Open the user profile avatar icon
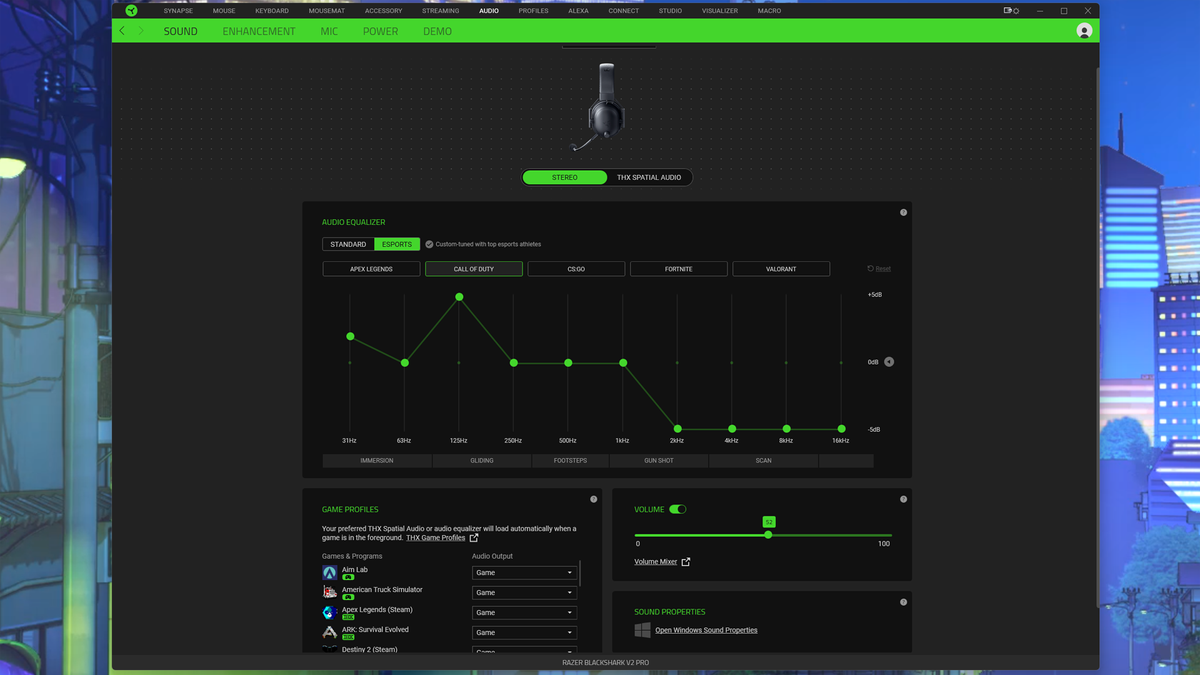This screenshot has height=675, width=1200. click(x=1084, y=31)
